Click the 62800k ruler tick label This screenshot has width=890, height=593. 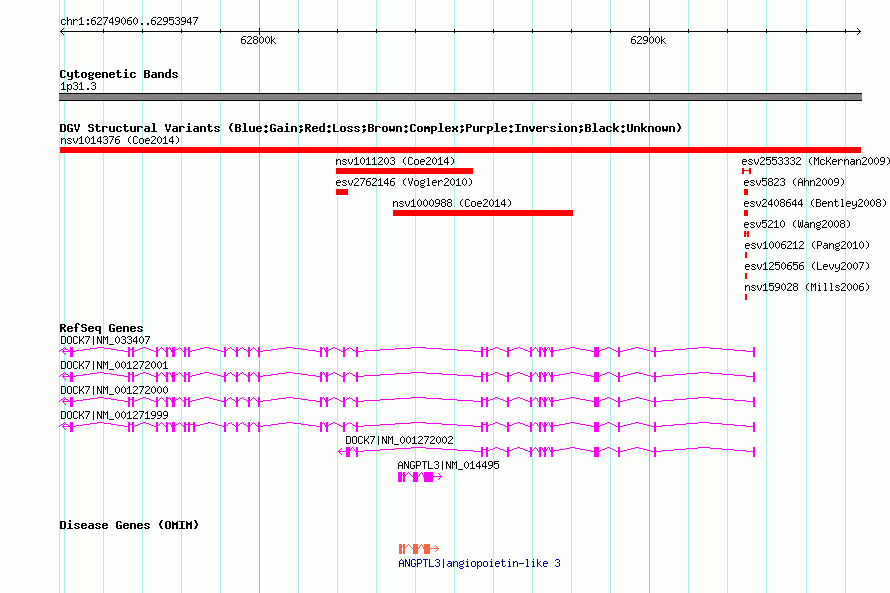point(258,40)
